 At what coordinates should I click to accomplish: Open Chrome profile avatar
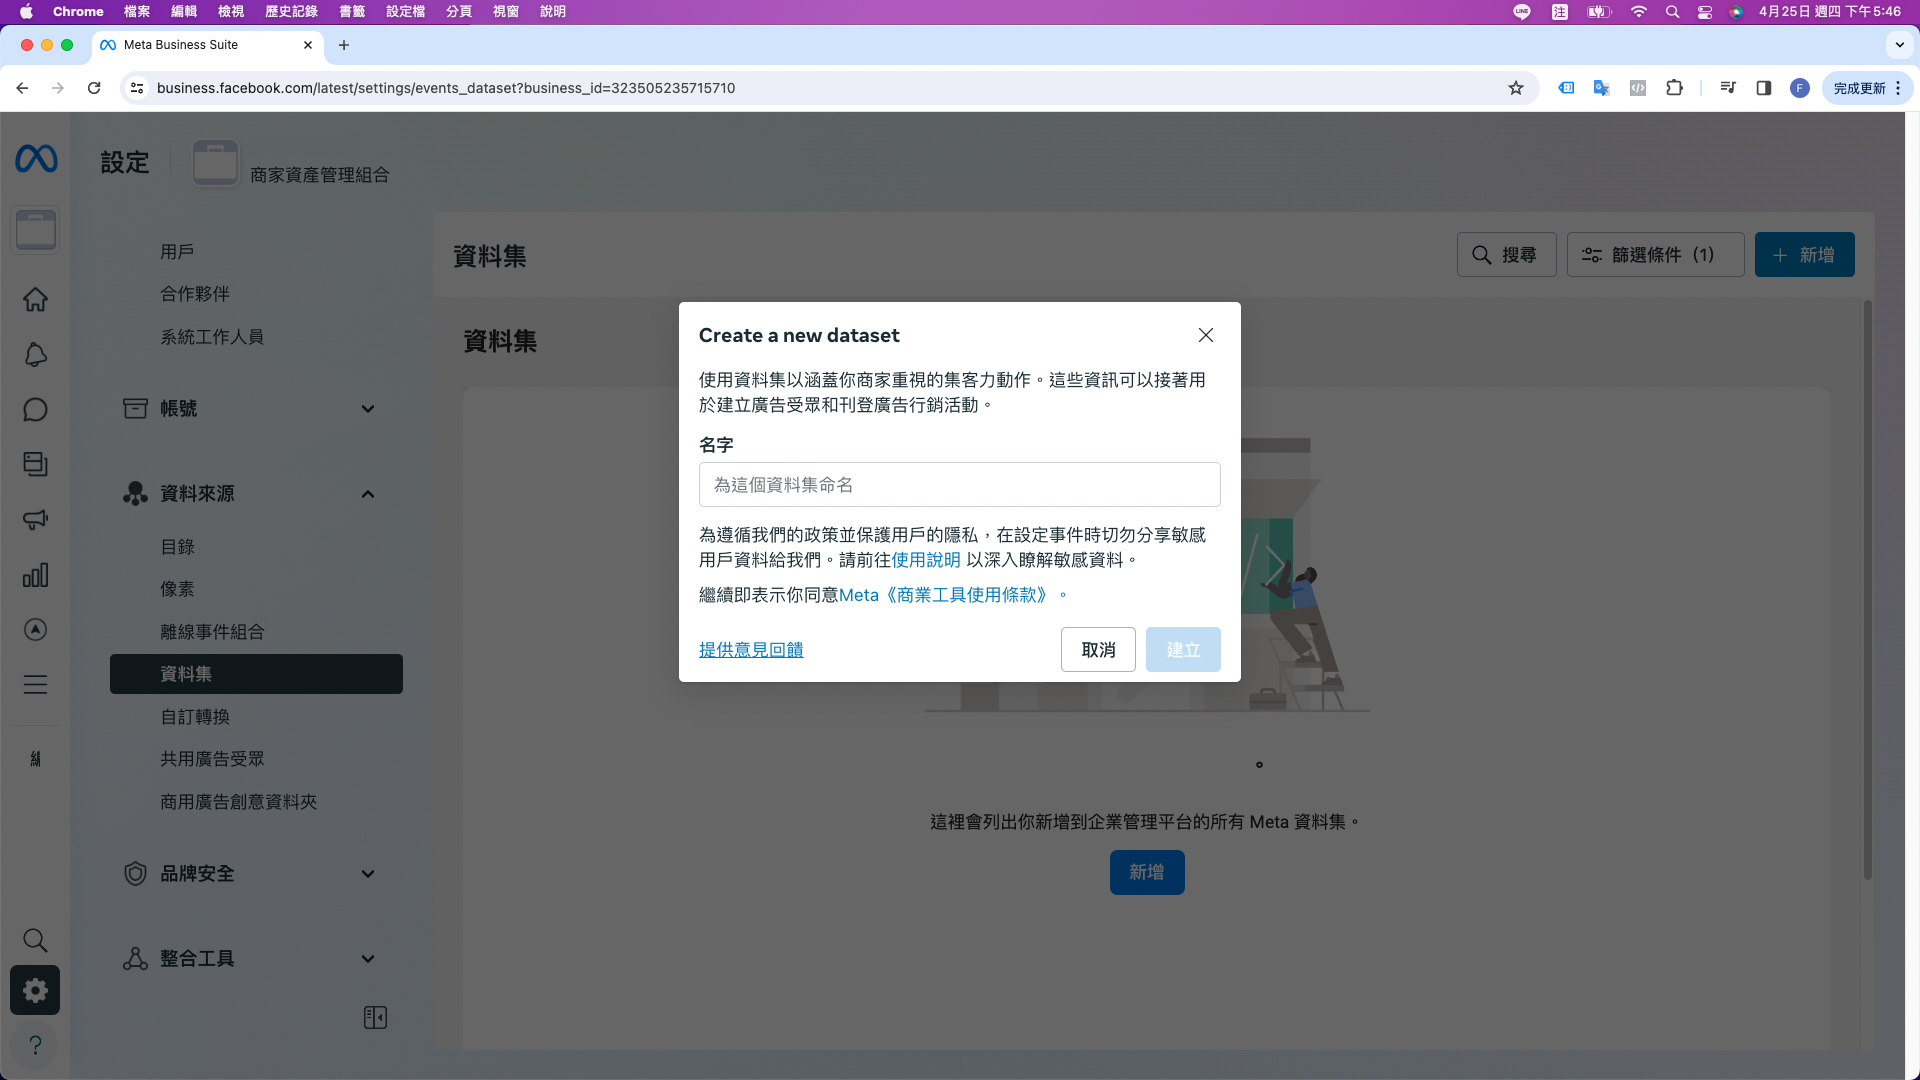1800,88
